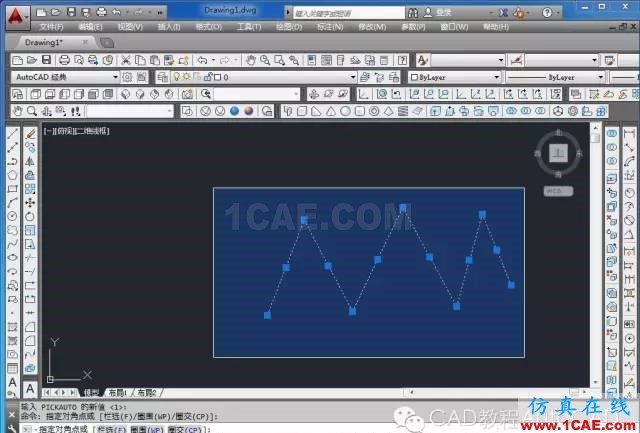The image size is (640, 433).
Task: Select the Multiline Text A tool
Action: tap(13, 382)
